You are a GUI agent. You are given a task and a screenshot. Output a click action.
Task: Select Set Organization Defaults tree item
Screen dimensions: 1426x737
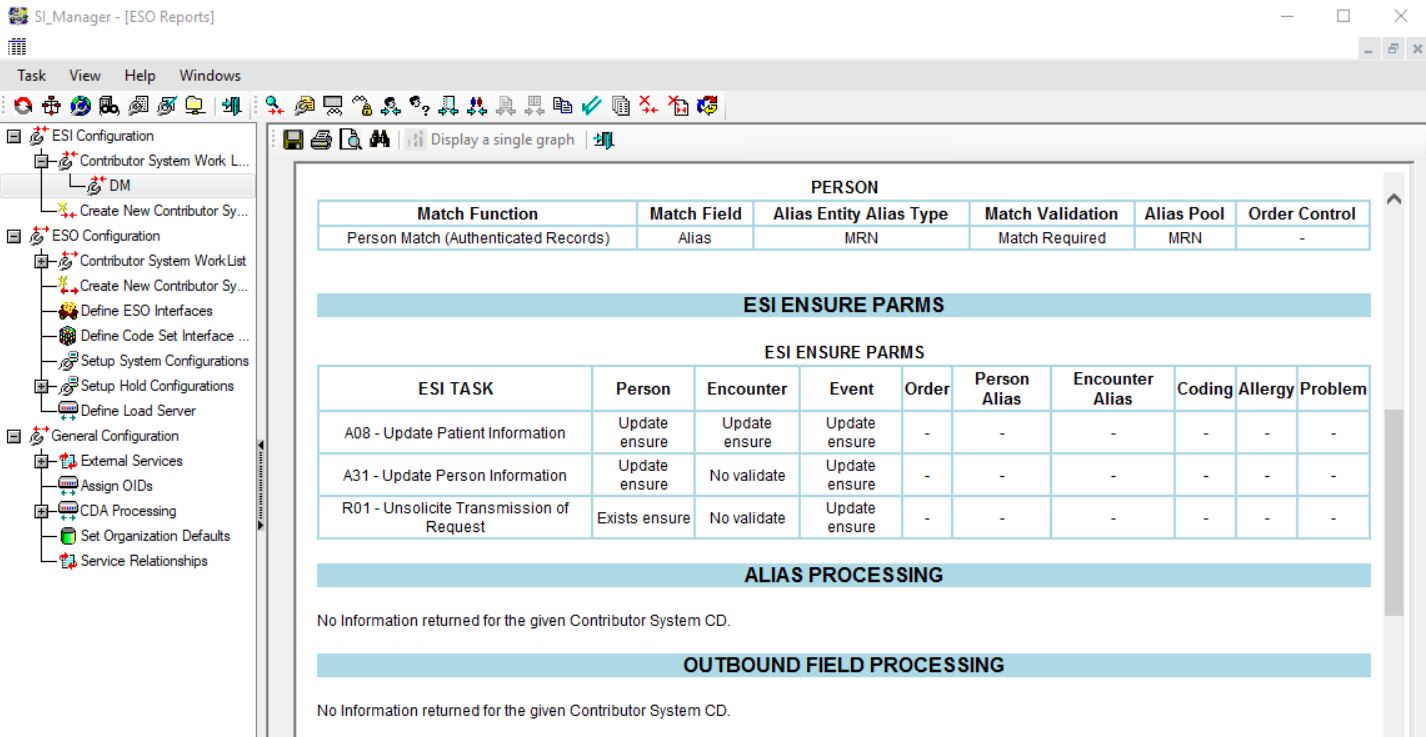tap(155, 536)
